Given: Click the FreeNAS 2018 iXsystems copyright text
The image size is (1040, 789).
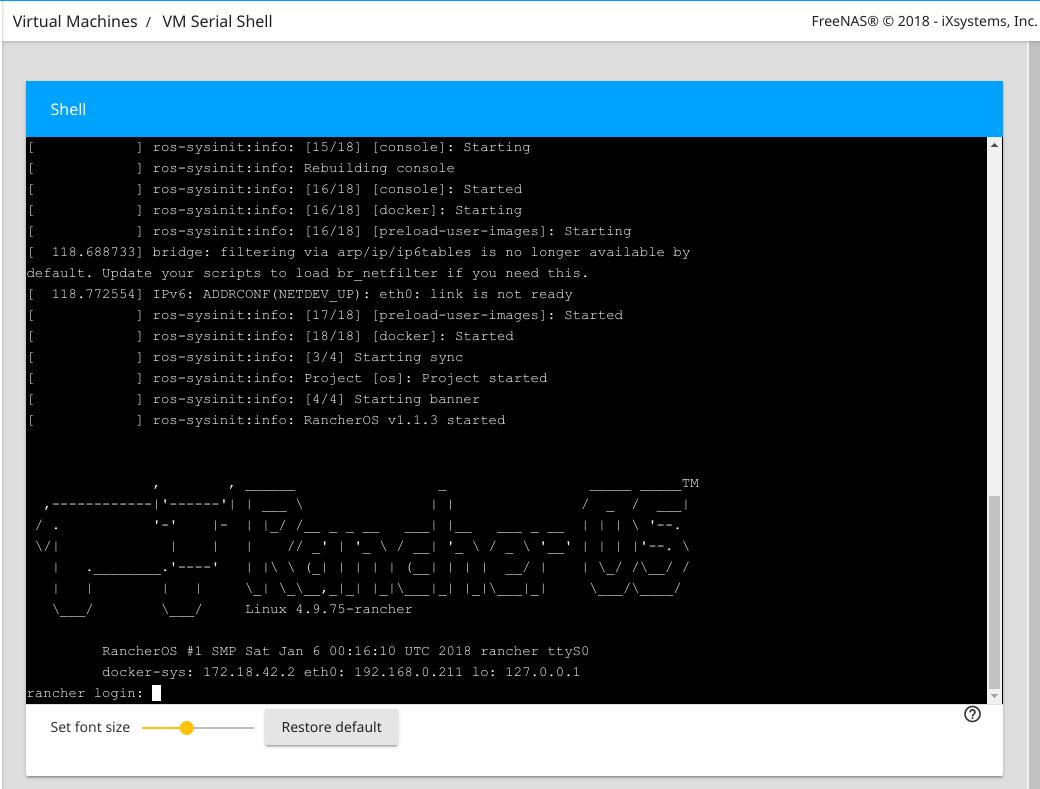Looking at the screenshot, I should point(924,21).
